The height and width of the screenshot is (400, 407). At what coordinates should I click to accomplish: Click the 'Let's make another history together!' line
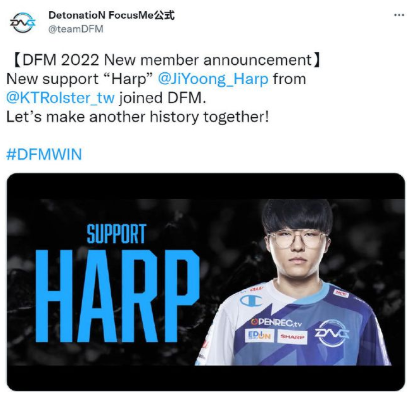click(x=137, y=117)
